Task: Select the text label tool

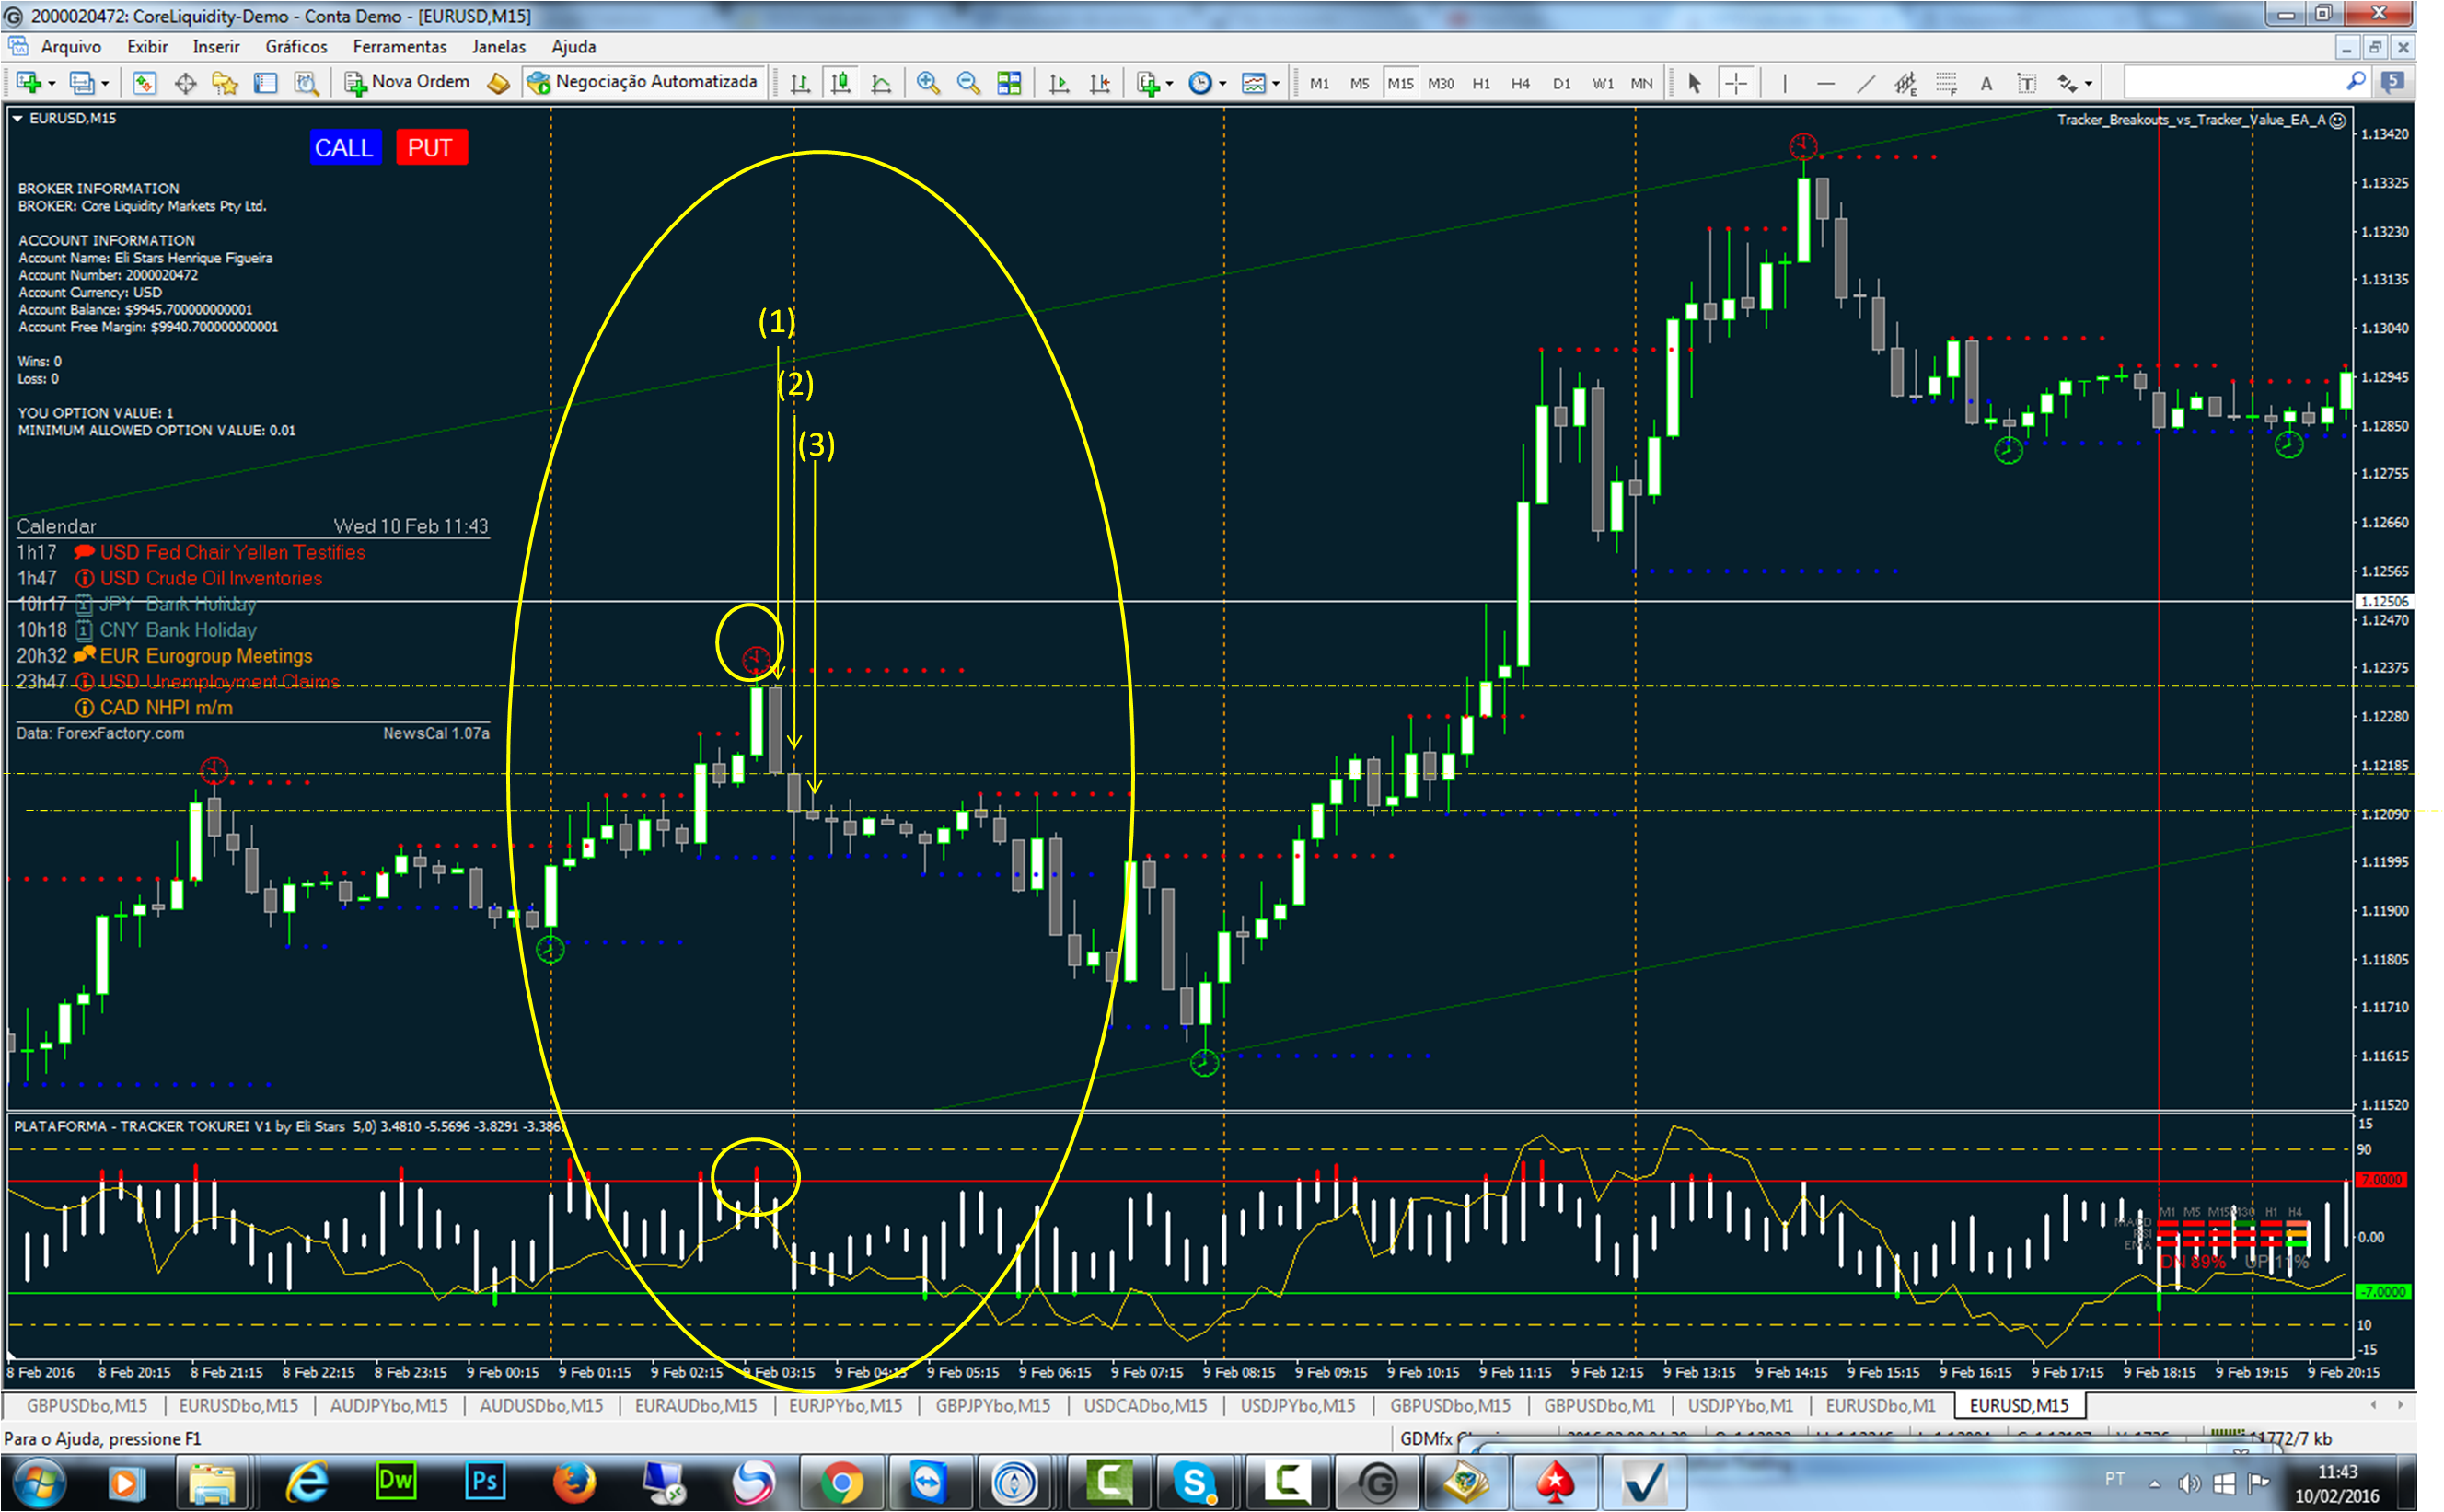Action: tap(2026, 83)
